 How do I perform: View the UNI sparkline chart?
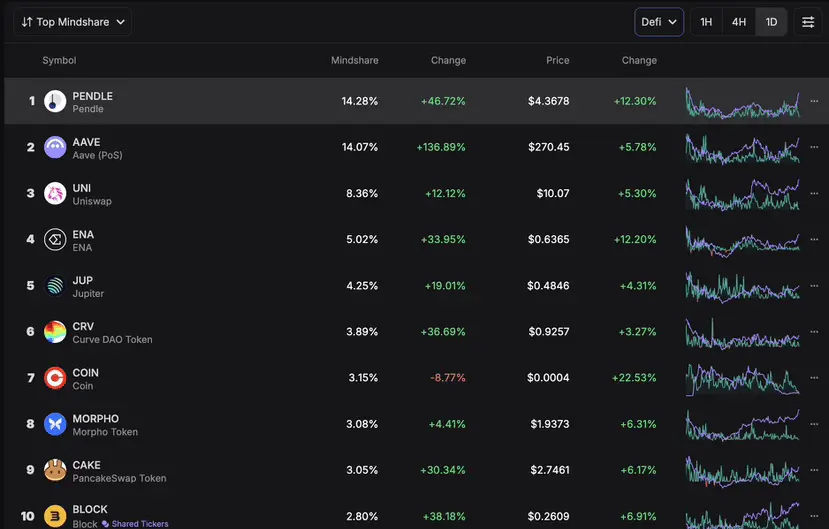tap(743, 194)
